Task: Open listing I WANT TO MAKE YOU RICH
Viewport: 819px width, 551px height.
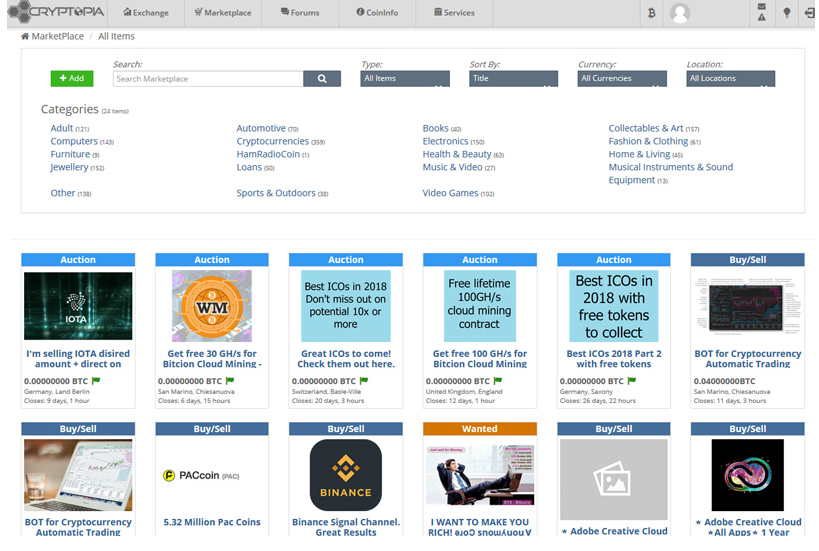Action: pyautogui.click(x=479, y=526)
